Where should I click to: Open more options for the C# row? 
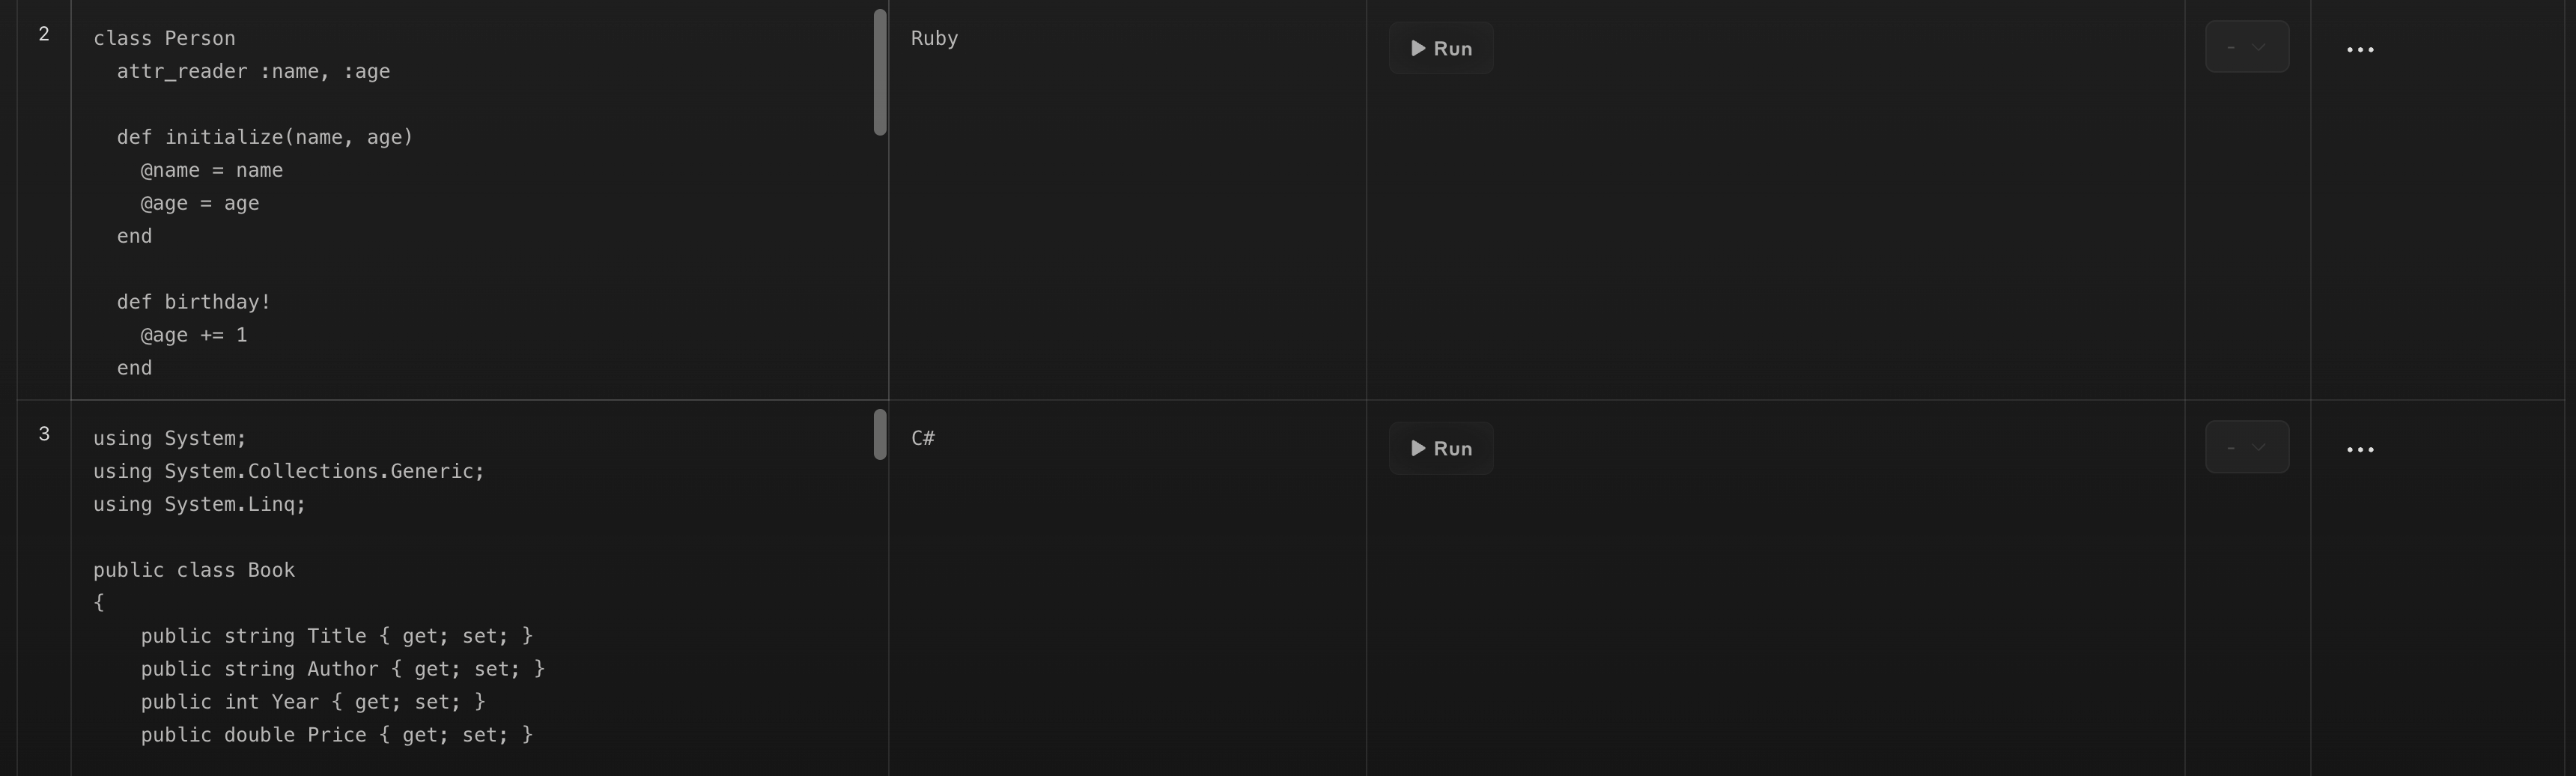(x=2360, y=449)
